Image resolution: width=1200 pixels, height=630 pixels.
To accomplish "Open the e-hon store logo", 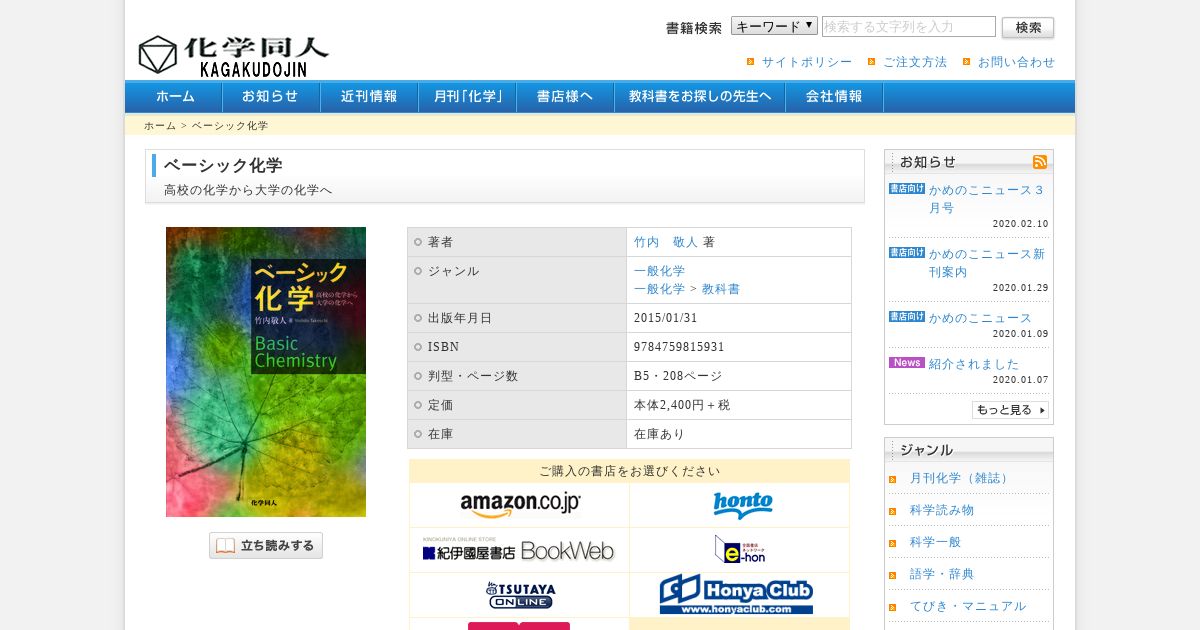I will click(740, 549).
